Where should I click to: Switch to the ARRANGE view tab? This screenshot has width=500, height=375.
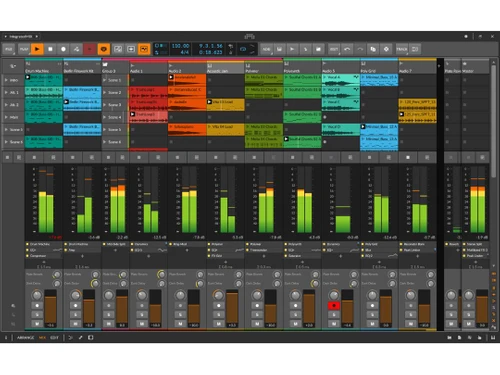[26, 338]
